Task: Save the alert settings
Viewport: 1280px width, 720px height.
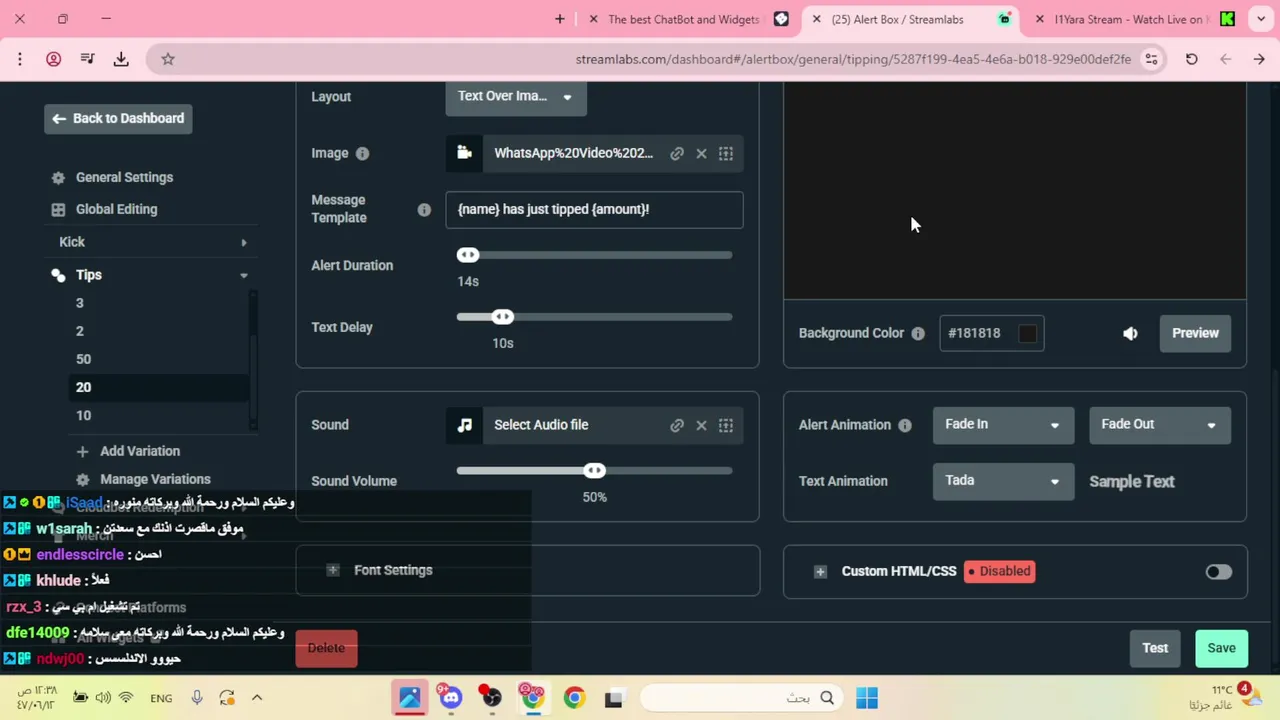Action: (x=1221, y=648)
